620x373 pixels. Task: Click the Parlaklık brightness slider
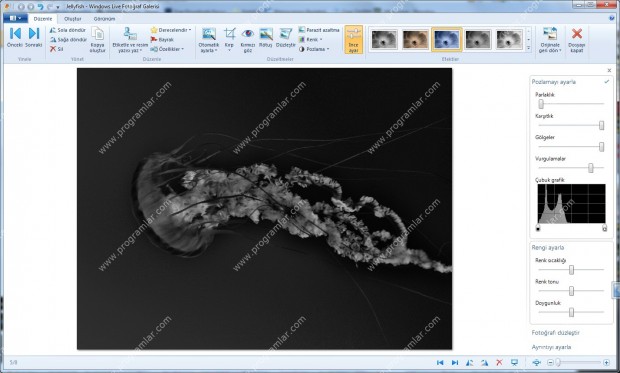[x=571, y=104]
